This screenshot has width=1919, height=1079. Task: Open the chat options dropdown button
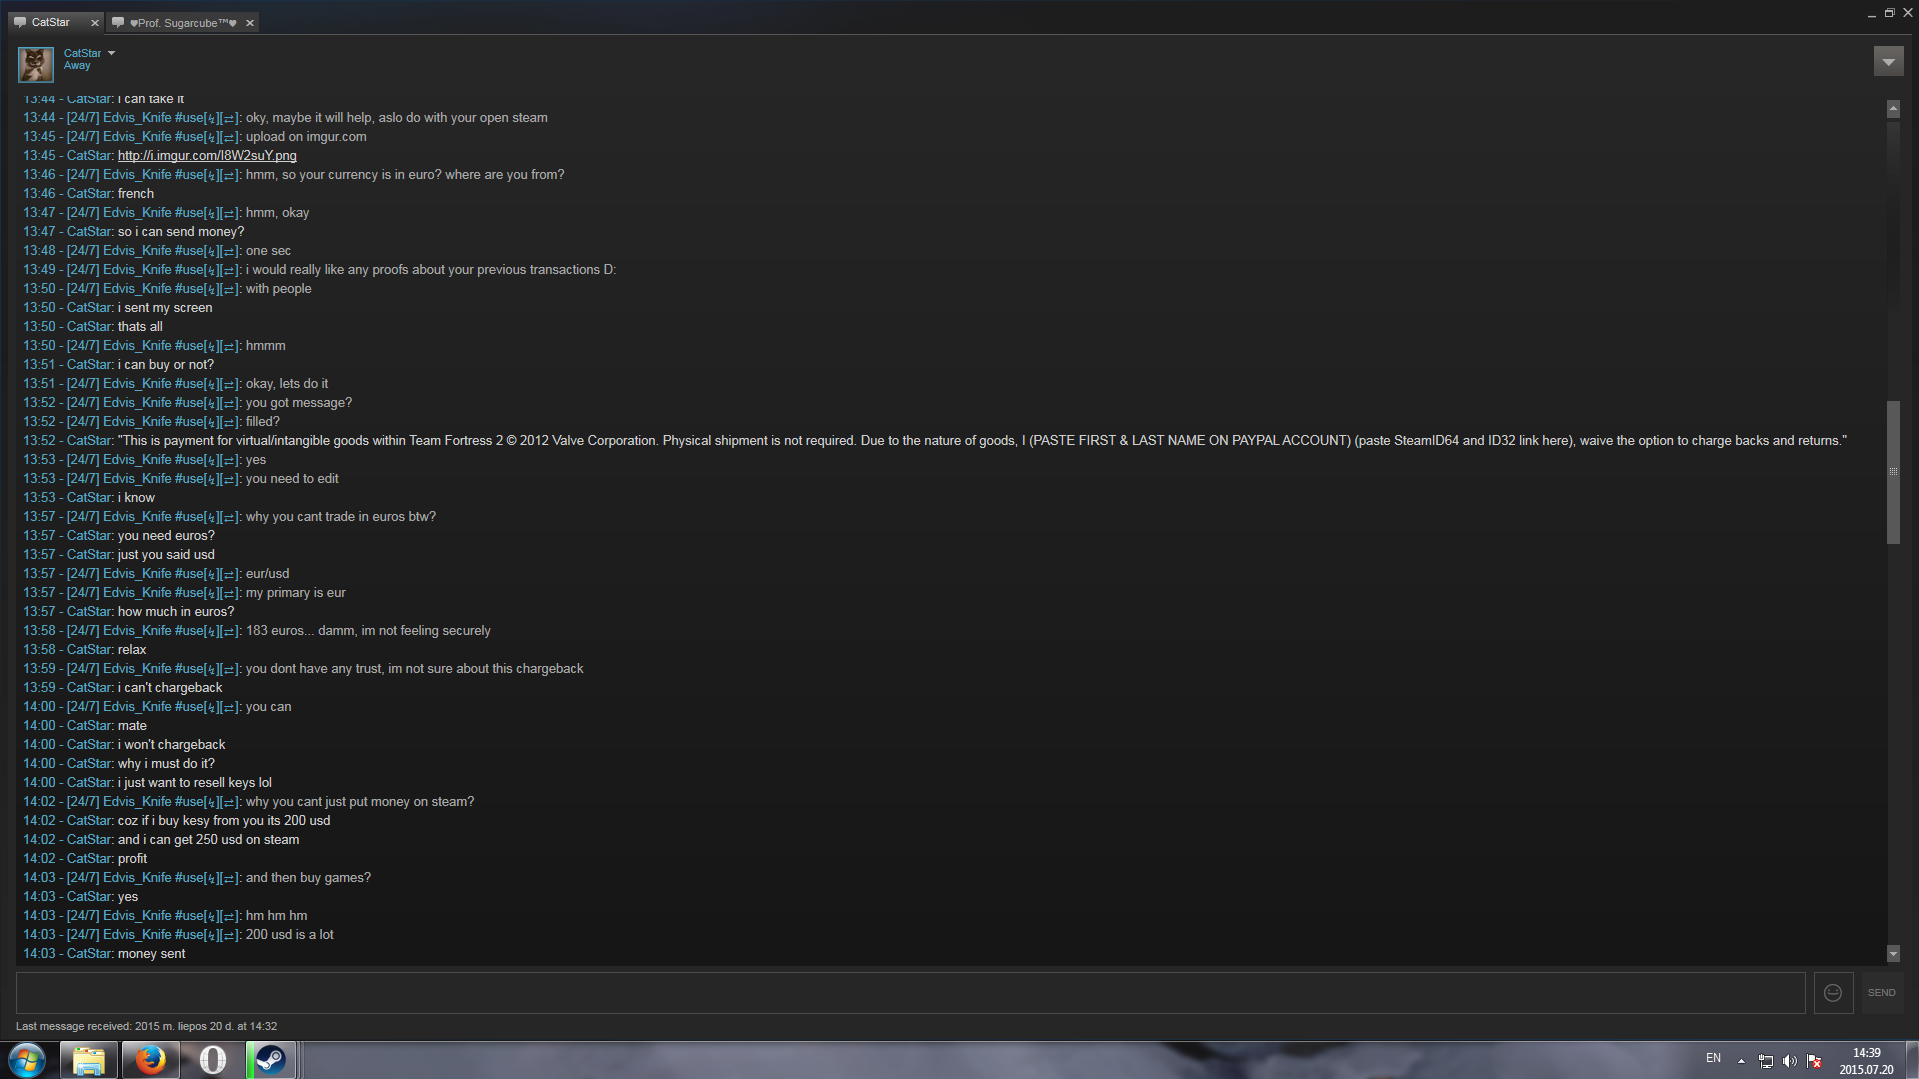pyautogui.click(x=1888, y=62)
